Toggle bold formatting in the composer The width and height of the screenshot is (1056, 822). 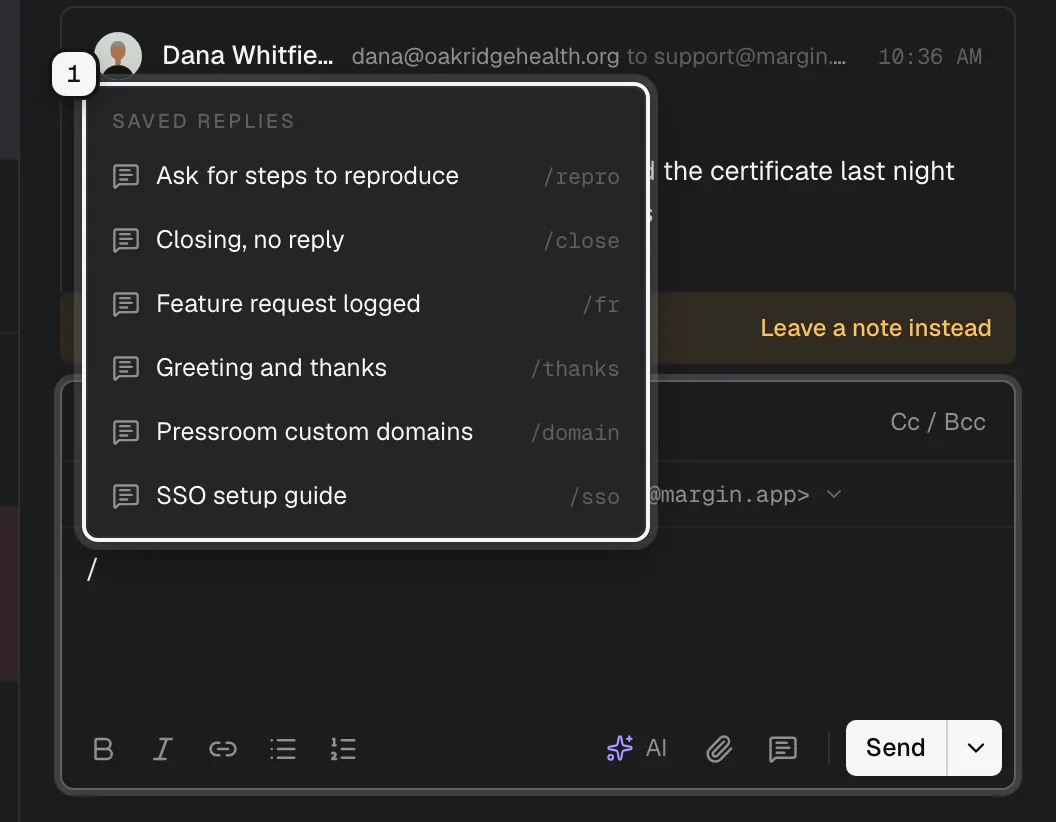[x=103, y=749]
